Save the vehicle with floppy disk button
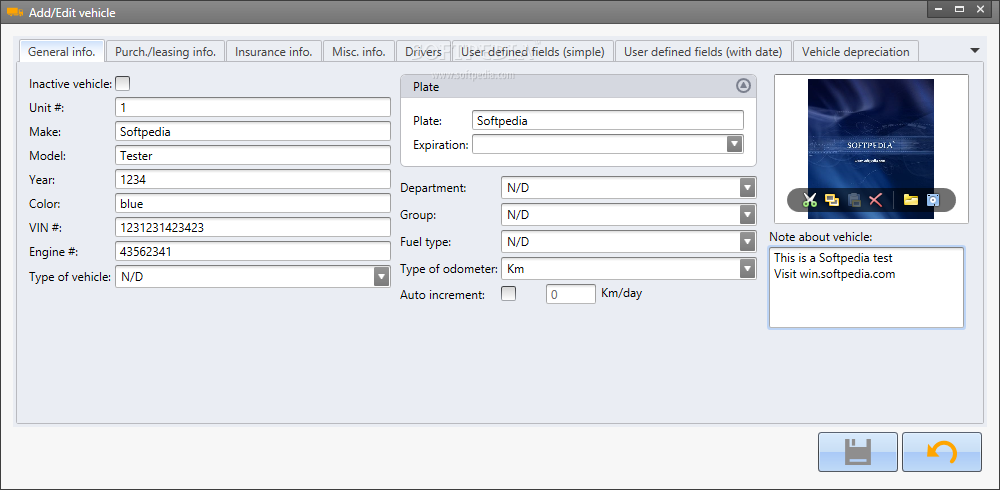Viewport: 1000px width, 490px height. pyautogui.click(x=858, y=452)
